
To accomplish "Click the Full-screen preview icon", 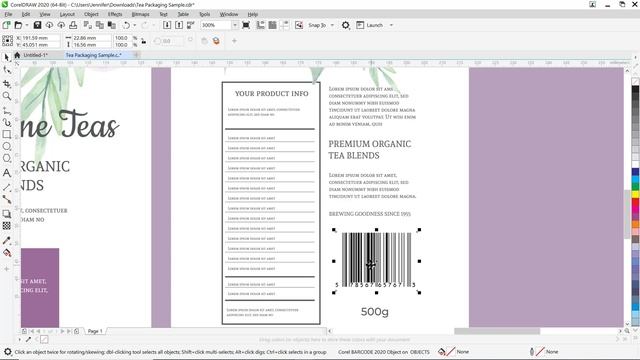I will [246, 25].
